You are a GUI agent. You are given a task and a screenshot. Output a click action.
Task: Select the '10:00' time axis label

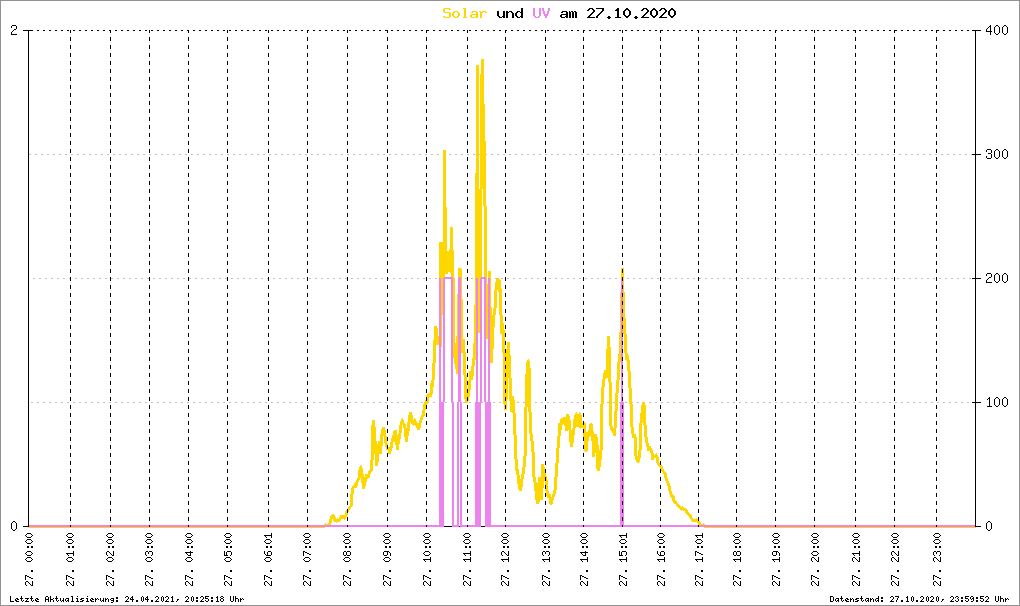[x=427, y=559]
